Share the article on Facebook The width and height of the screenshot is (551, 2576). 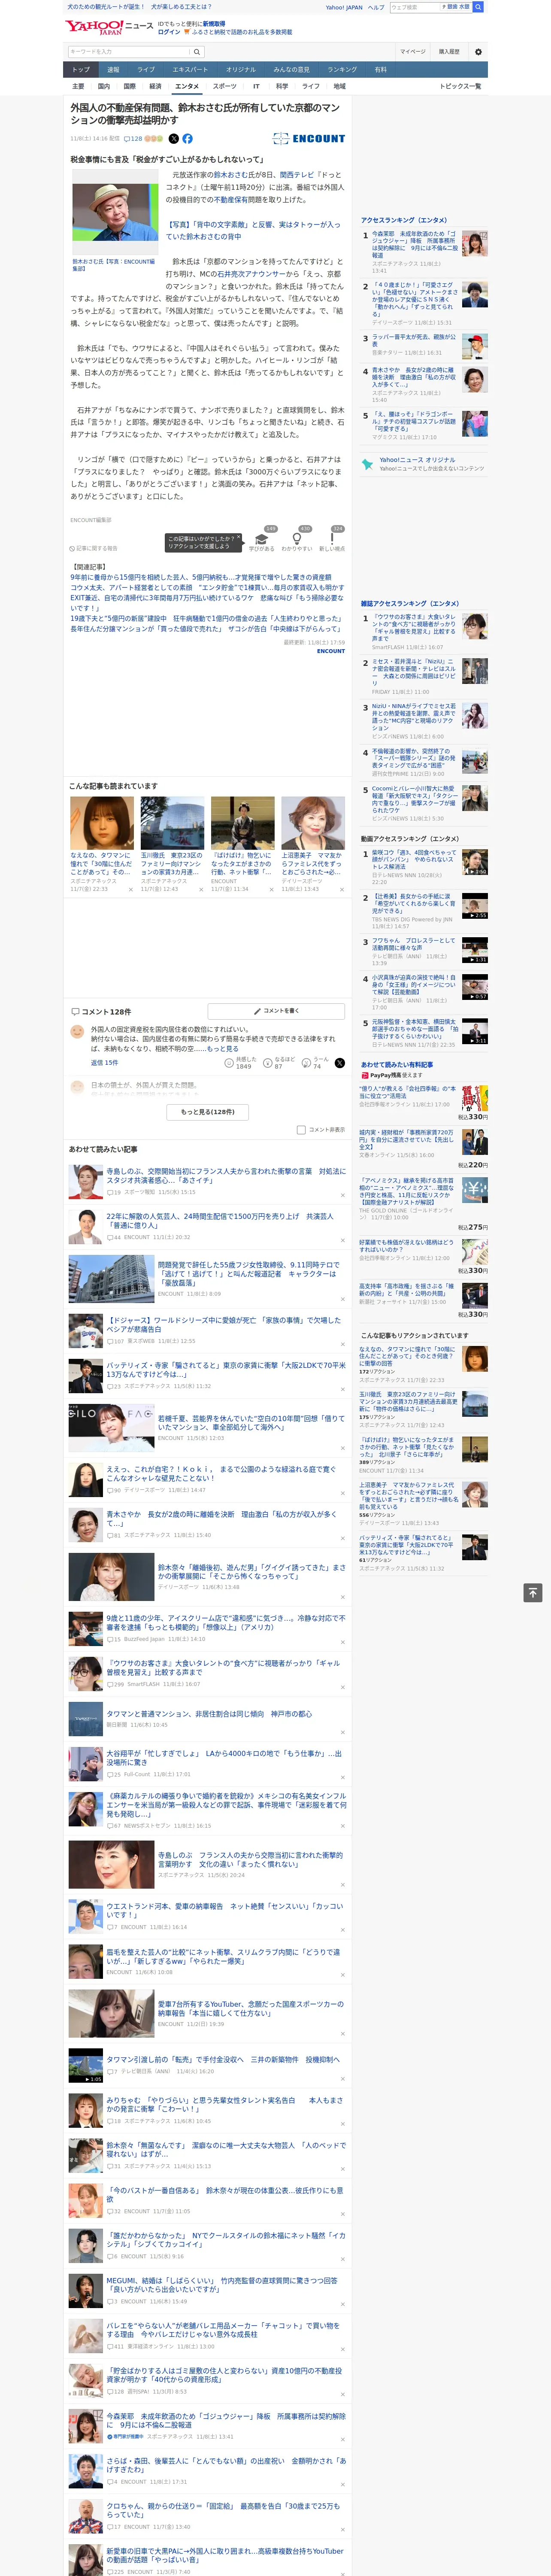click(x=187, y=139)
